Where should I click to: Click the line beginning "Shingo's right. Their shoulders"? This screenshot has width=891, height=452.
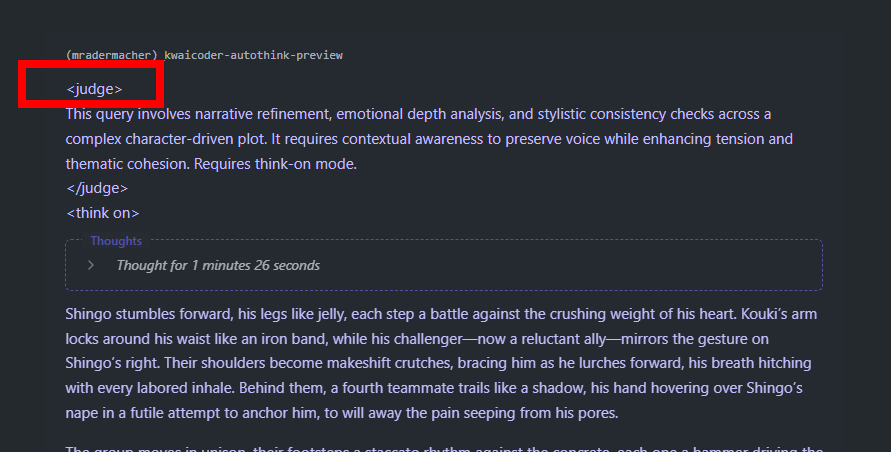click(438, 363)
